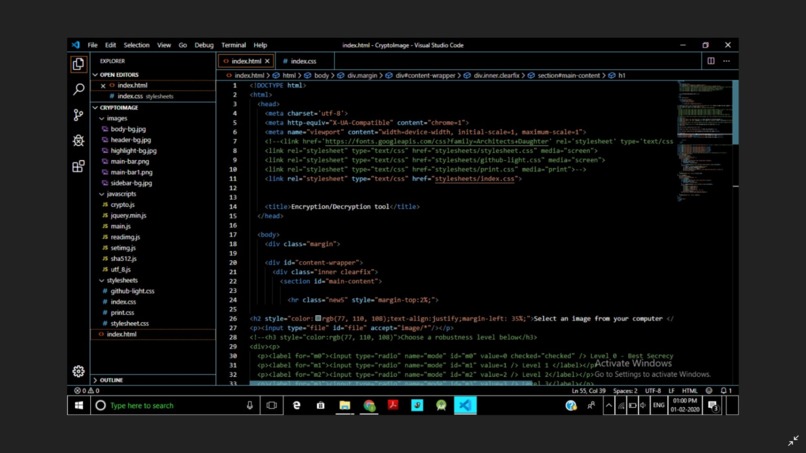The width and height of the screenshot is (806, 453).
Task: Show hidden system tray icons
Action: coord(609,405)
